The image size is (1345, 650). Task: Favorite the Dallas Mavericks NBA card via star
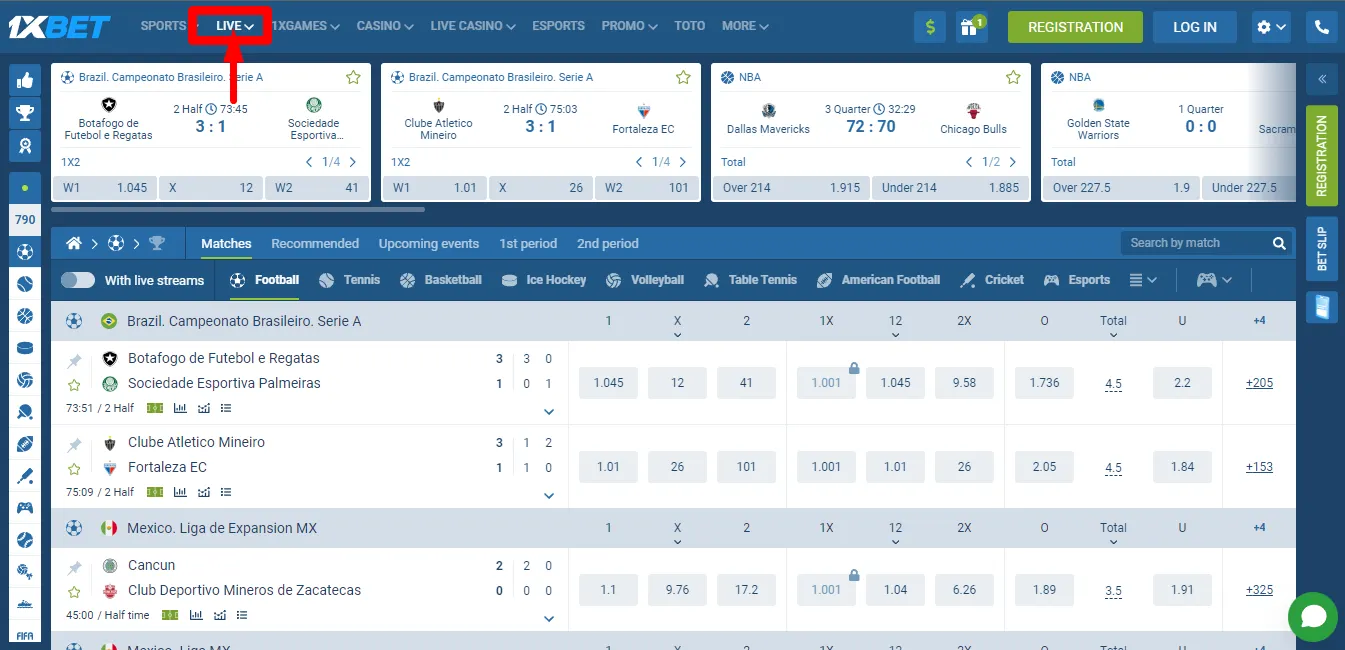click(1013, 76)
